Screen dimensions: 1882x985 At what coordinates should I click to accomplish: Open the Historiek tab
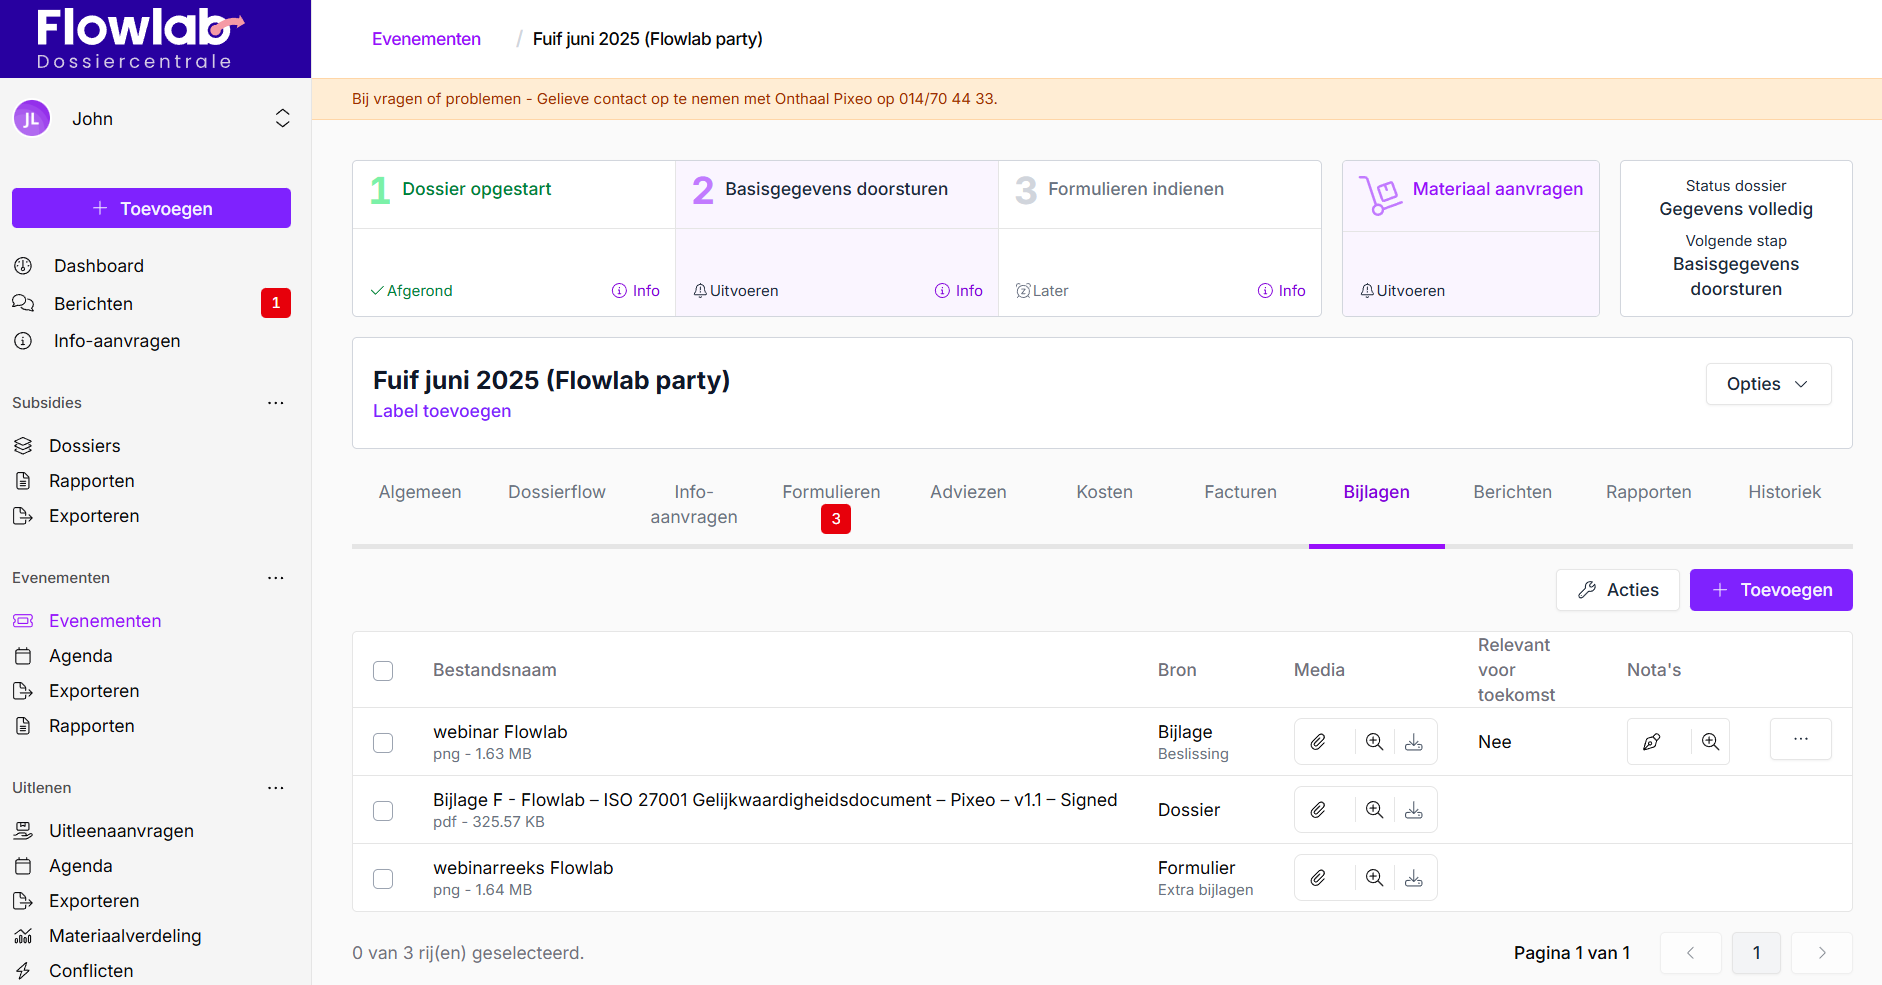(1784, 492)
